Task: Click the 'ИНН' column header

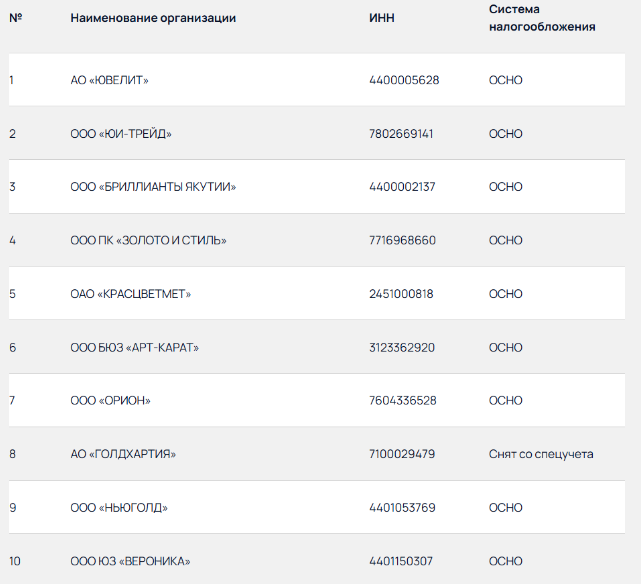Action: point(382,18)
